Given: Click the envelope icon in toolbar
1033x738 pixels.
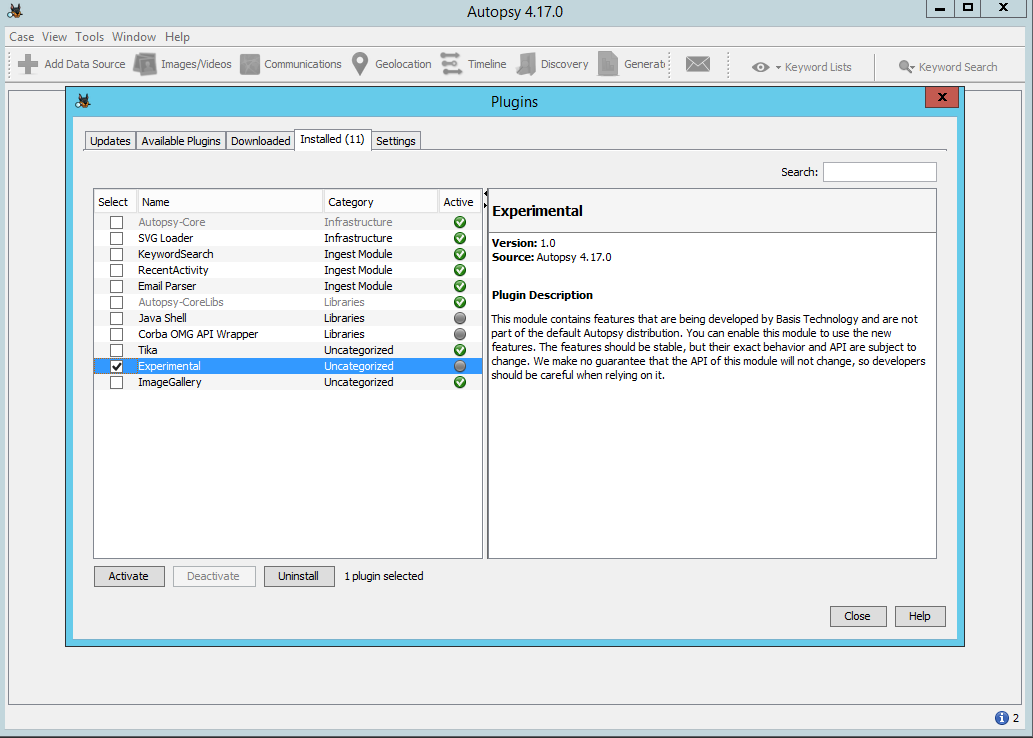Looking at the screenshot, I should [x=697, y=64].
